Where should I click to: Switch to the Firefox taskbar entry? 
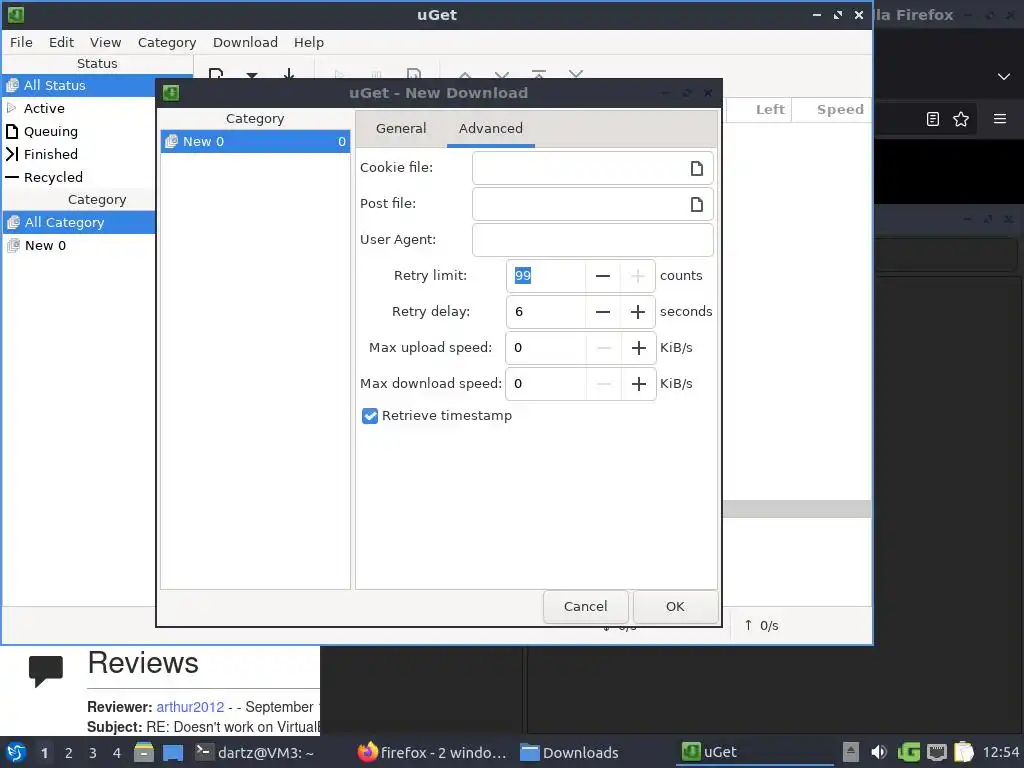[x=432, y=752]
